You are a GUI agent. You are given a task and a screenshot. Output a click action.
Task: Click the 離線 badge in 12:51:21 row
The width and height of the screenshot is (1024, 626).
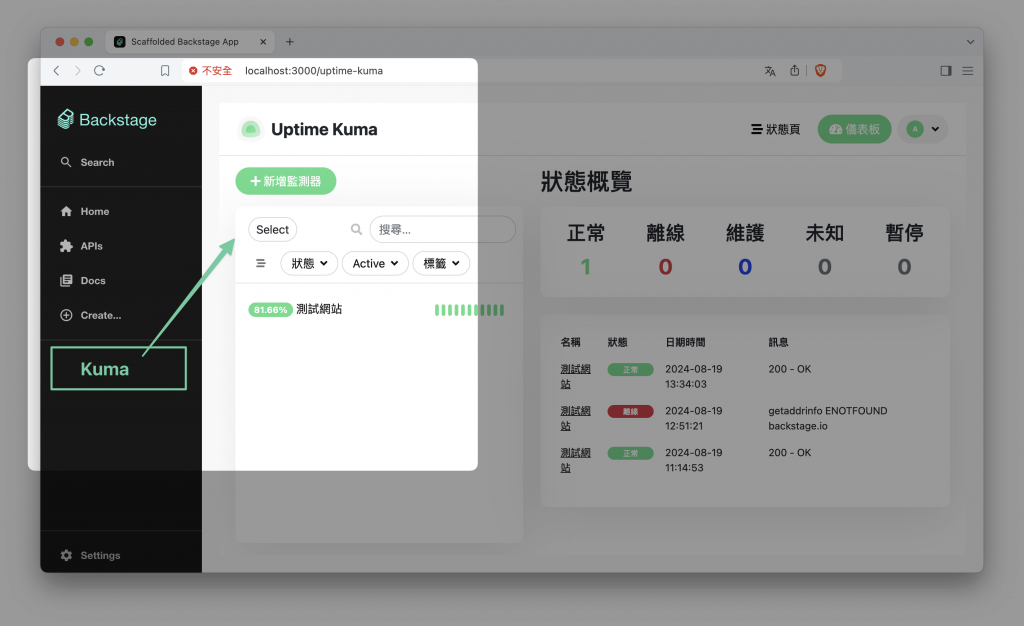coord(630,411)
